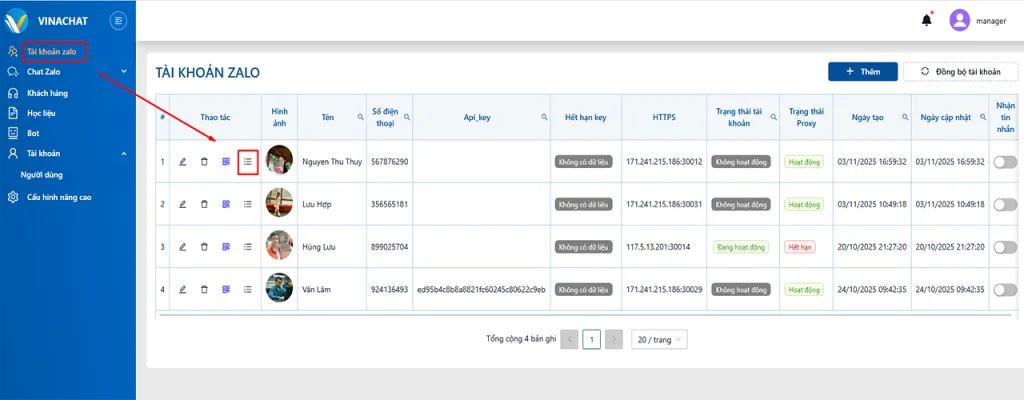
Task: Open Khách hàng in the sidebar
Action: pyautogui.click(x=47, y=92)
